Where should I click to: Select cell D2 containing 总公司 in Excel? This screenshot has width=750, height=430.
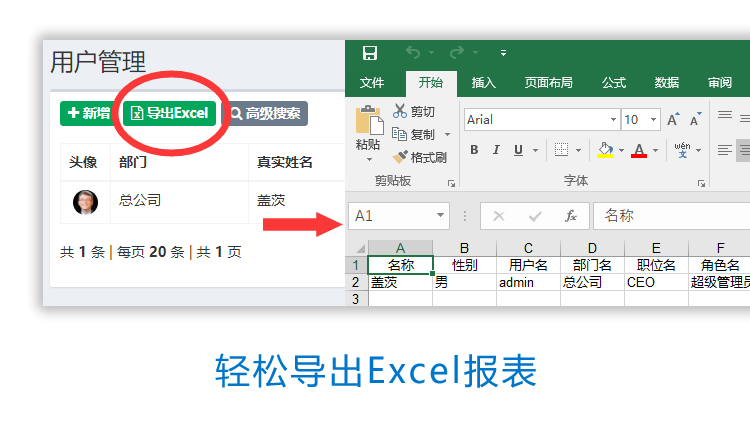coord(592,282)
